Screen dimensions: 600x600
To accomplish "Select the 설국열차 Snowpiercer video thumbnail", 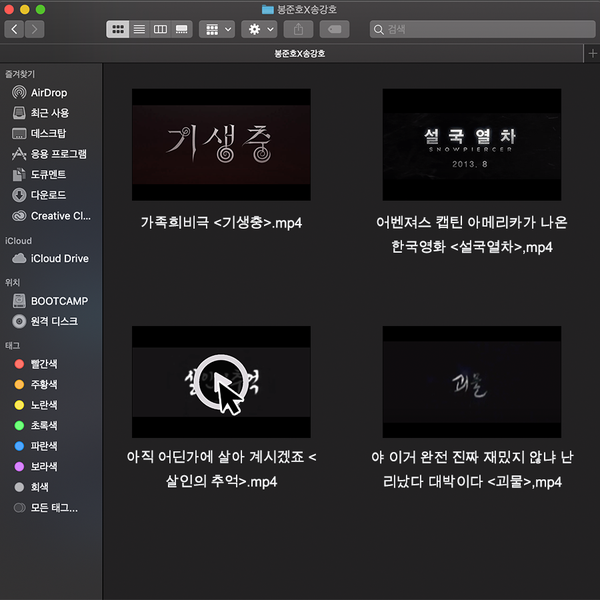I will [x=472, y=145].
